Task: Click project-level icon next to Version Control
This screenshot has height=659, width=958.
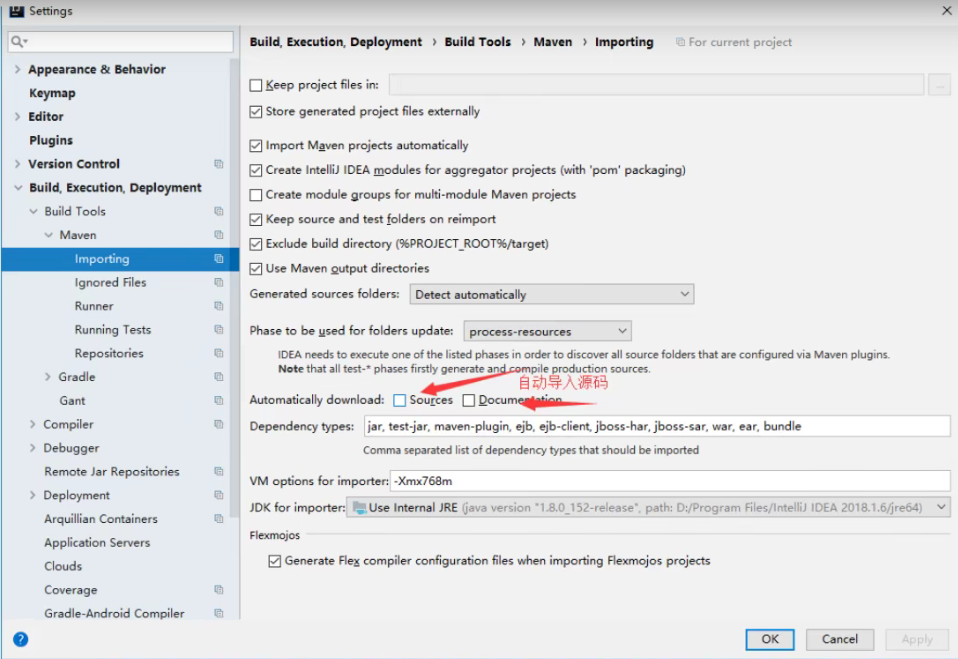Action: [218, 164]
